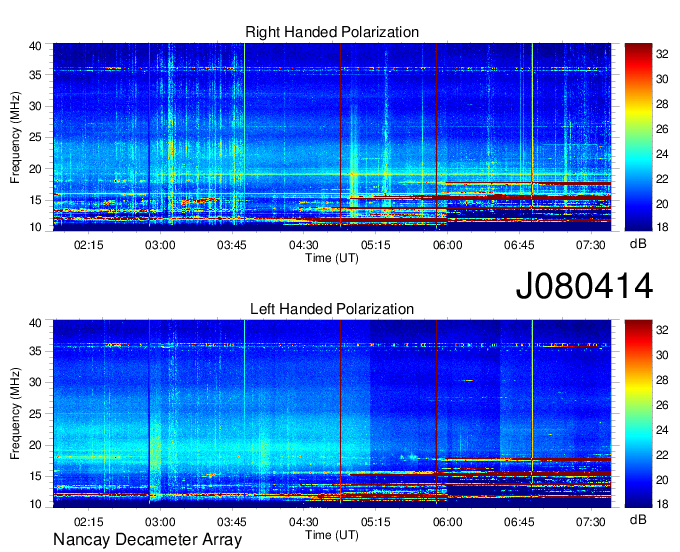Viewport: 680px width, 552px height.
Task: Click the 28 value on the lower color bar scale
Action: pyautogui.click(x=662, y=381)
